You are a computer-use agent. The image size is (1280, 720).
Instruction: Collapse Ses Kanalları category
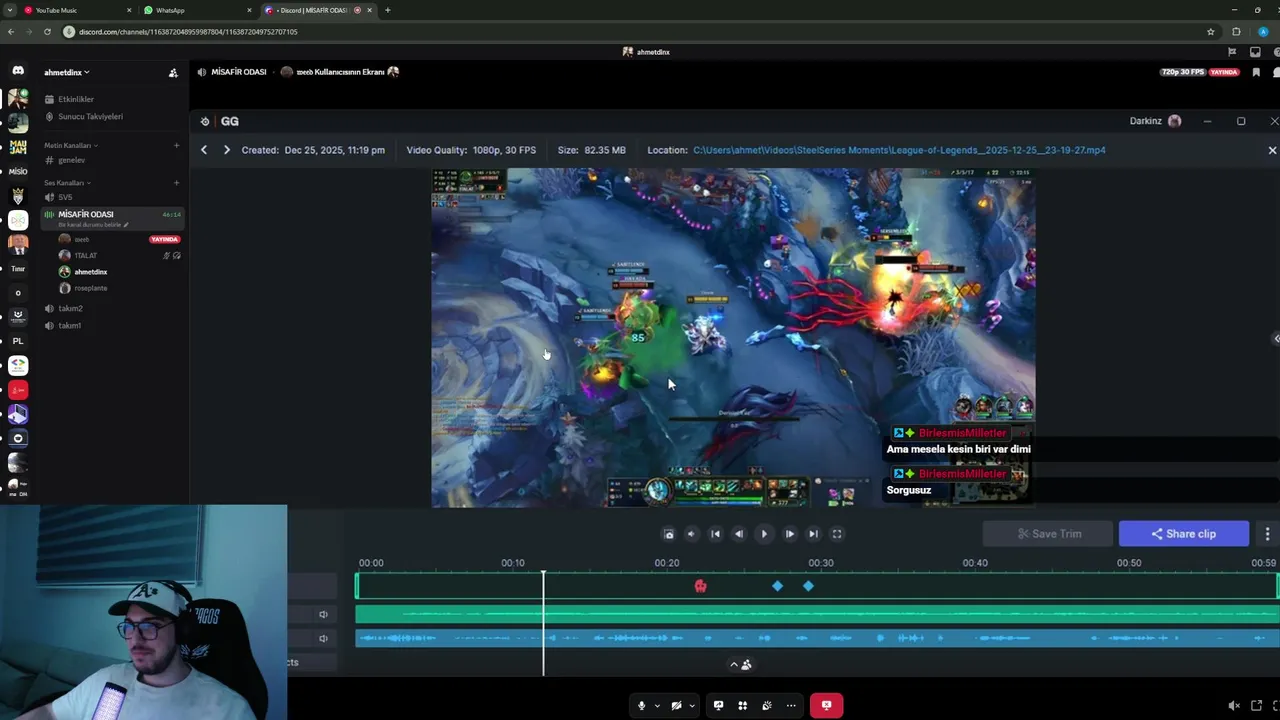67,183
